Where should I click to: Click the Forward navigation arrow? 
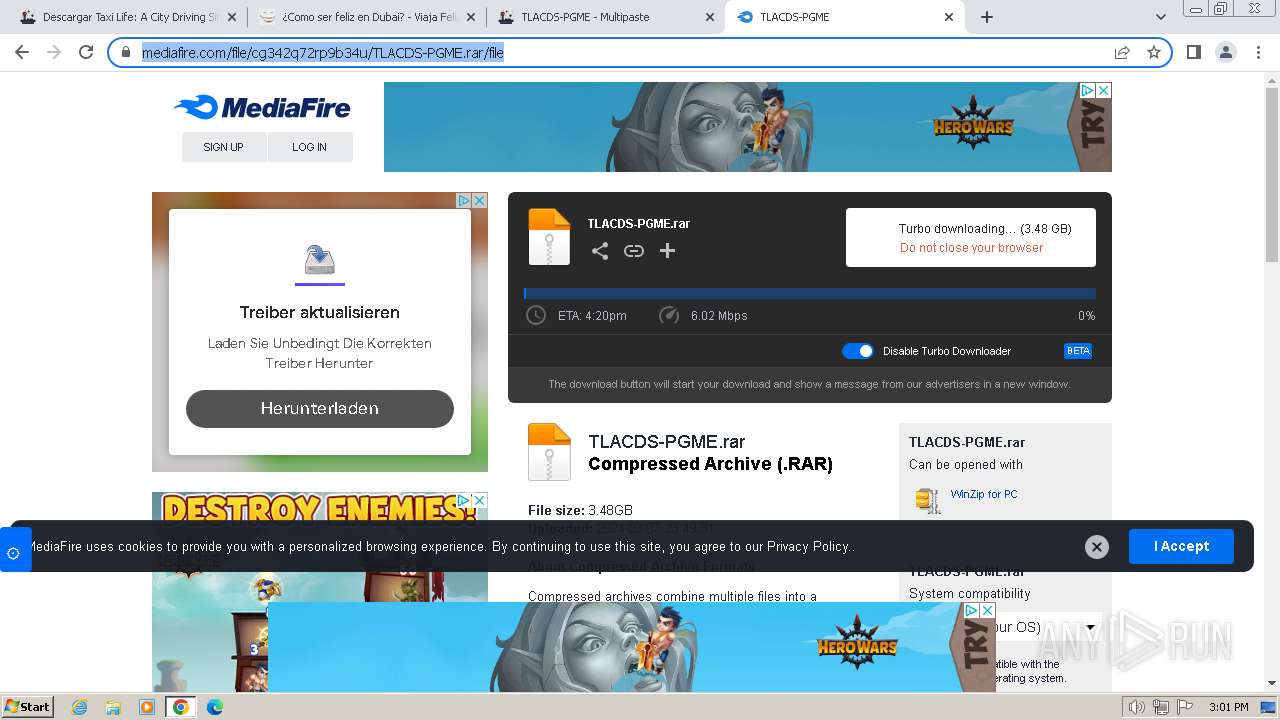[54, 52]
